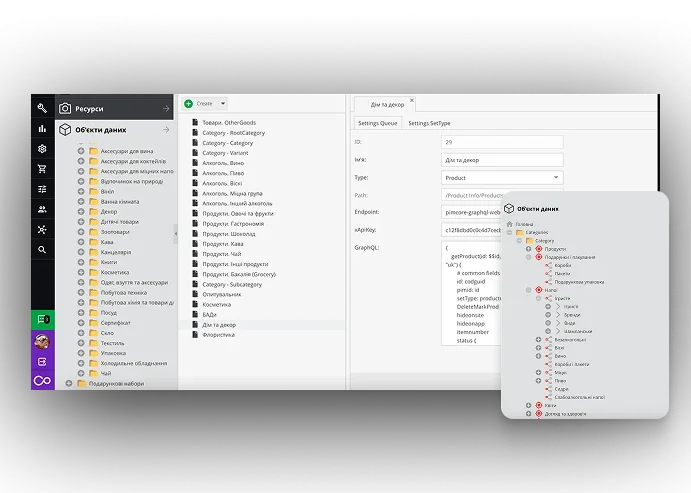Click the magnifier search icon in sidebar
691x493 pixels.
[x=42, y=250]
